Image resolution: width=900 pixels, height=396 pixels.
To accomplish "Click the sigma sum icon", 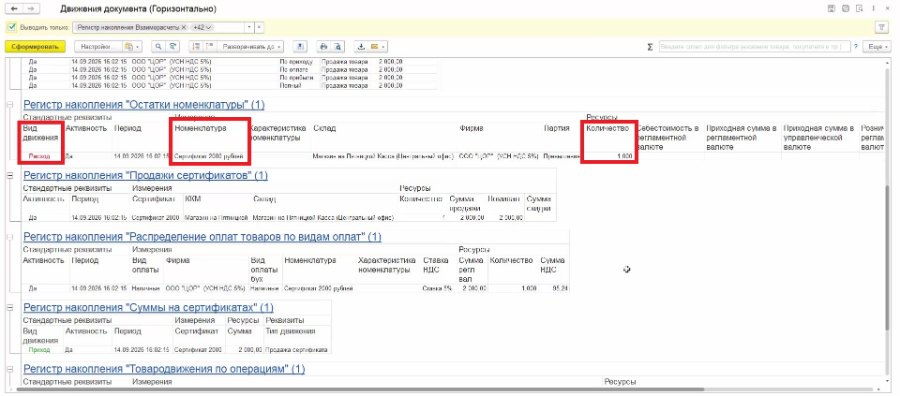I will pyautogui.click(x=650, y=47).
